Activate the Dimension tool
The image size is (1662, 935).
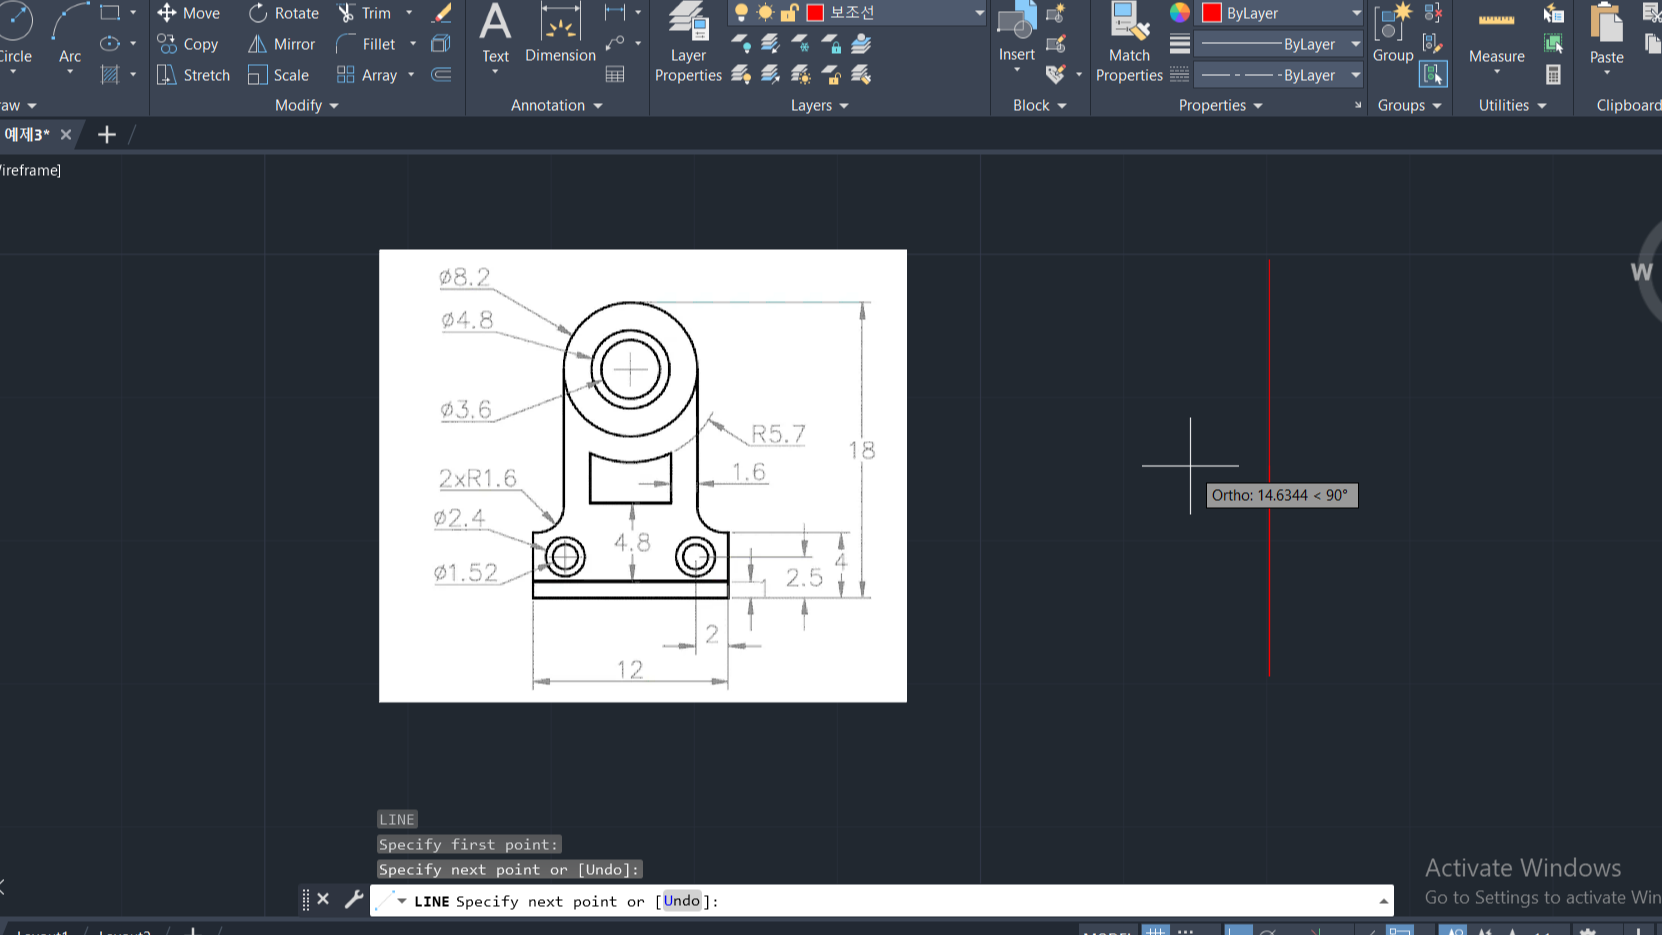(x=560, y=35)
